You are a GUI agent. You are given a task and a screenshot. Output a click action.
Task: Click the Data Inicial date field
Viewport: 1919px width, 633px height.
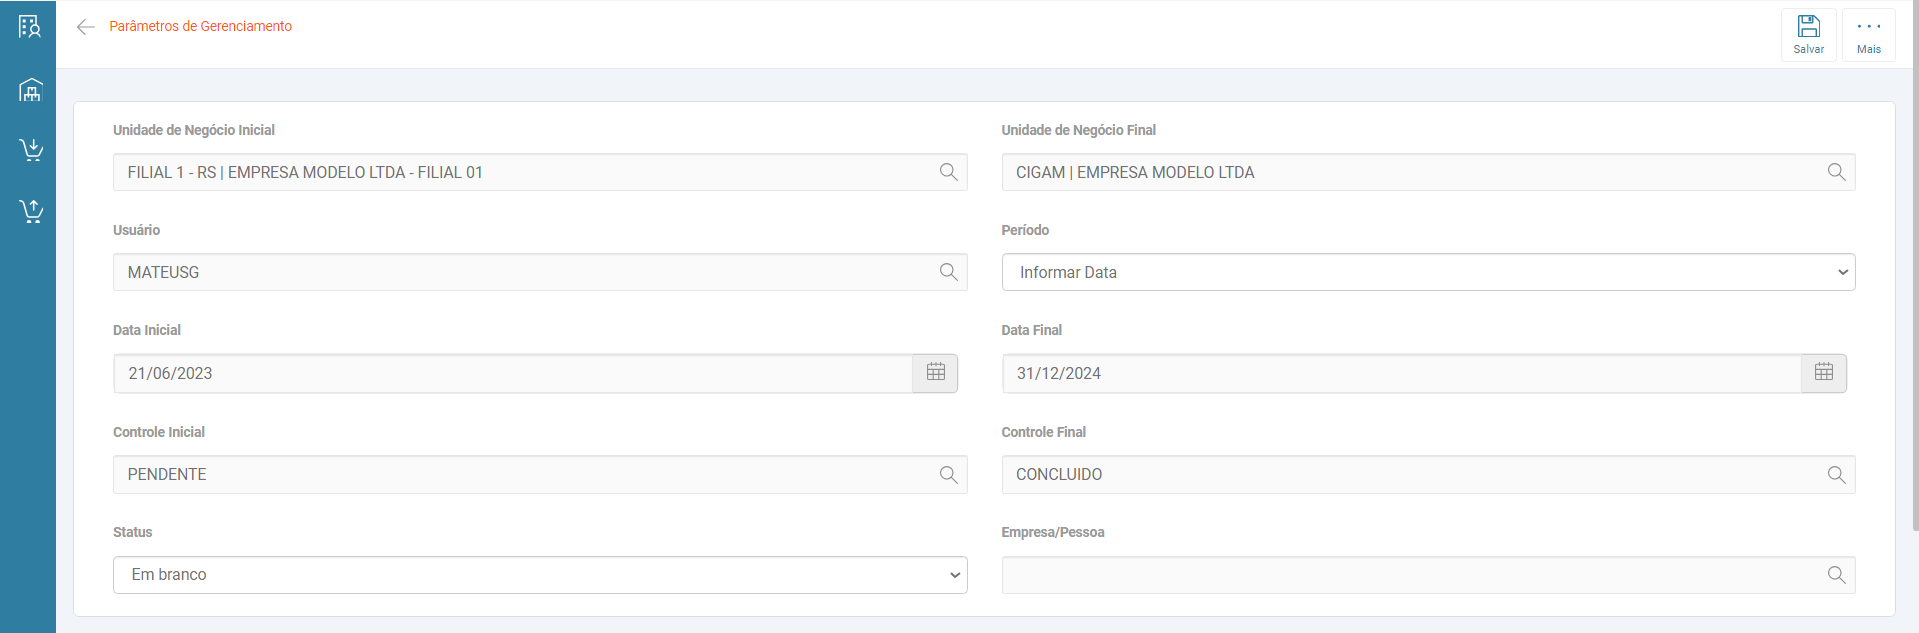(512, 373)
